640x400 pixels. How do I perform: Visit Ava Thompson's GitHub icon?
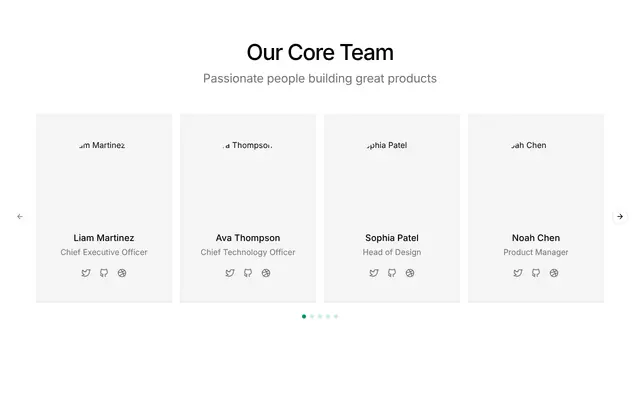pos(248,273)
